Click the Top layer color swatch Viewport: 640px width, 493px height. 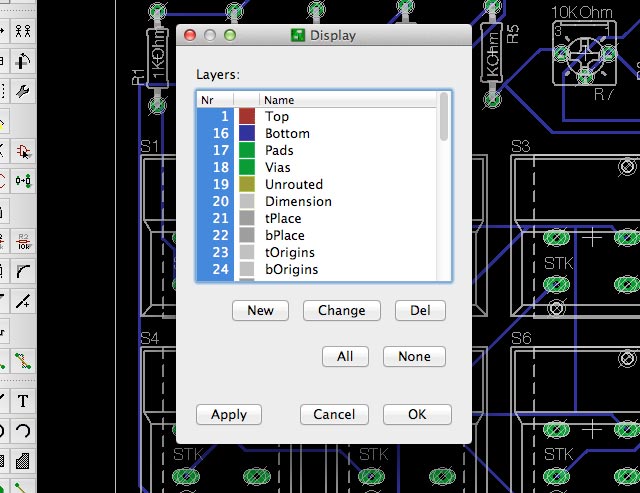(x=247, y=117)
